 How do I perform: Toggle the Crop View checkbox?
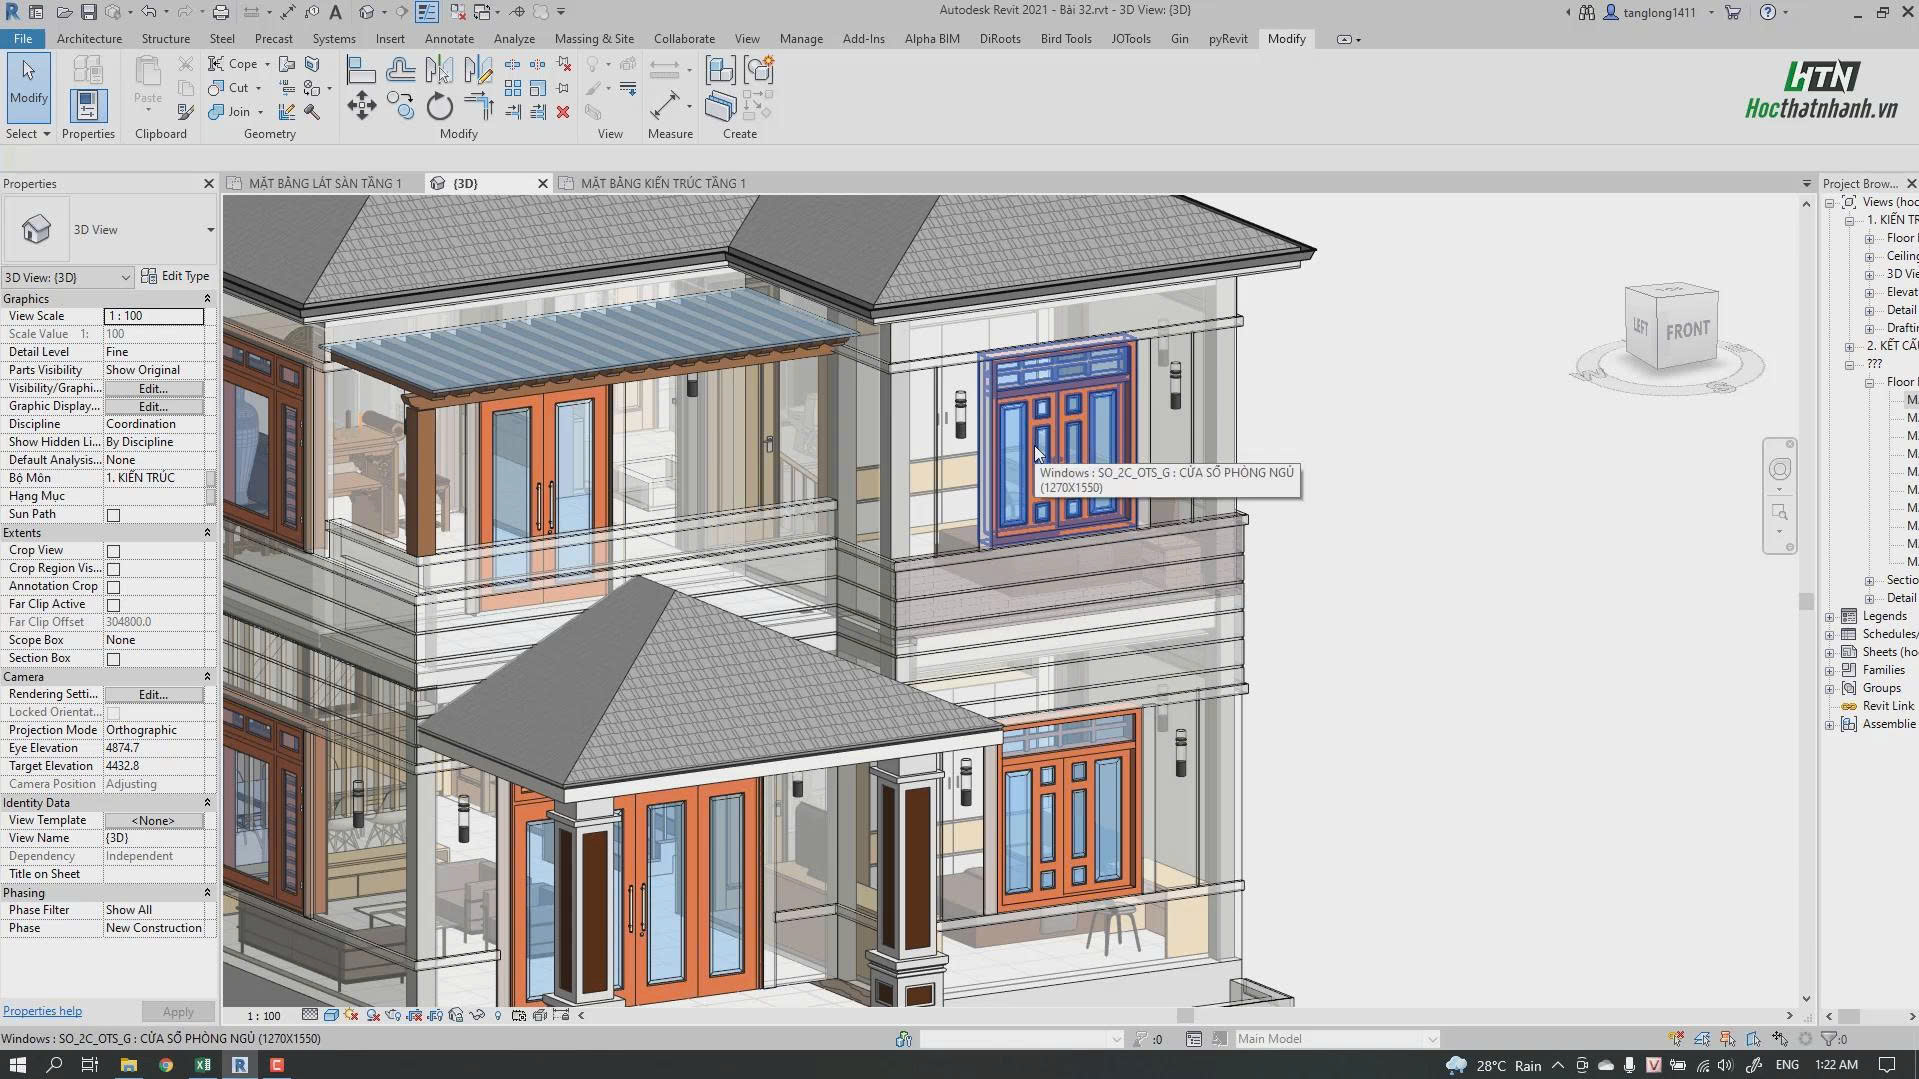coord(113,551)
